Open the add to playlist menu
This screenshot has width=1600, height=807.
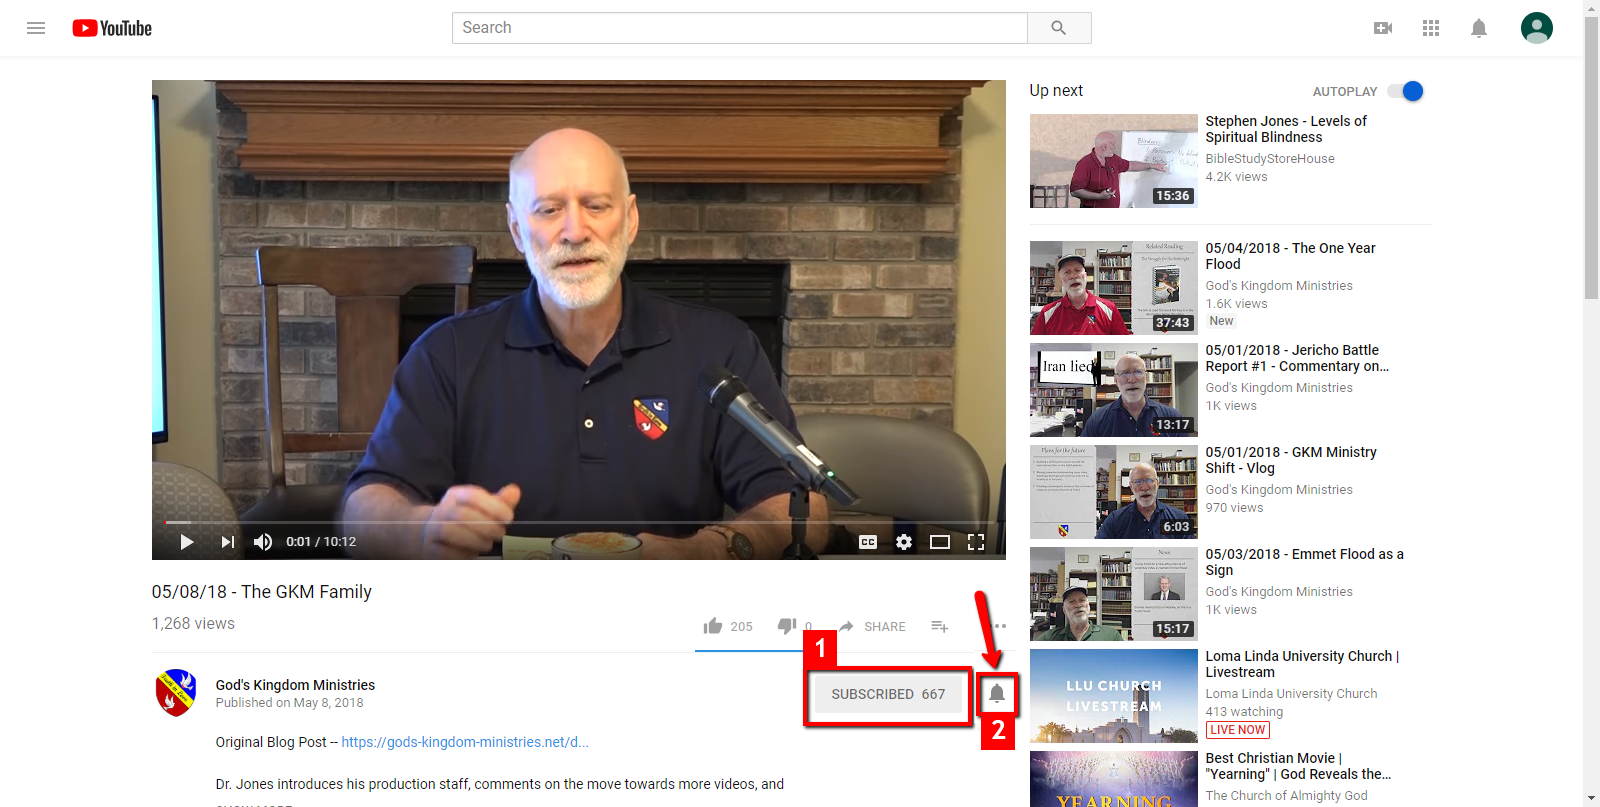click(x=940, y=626)
